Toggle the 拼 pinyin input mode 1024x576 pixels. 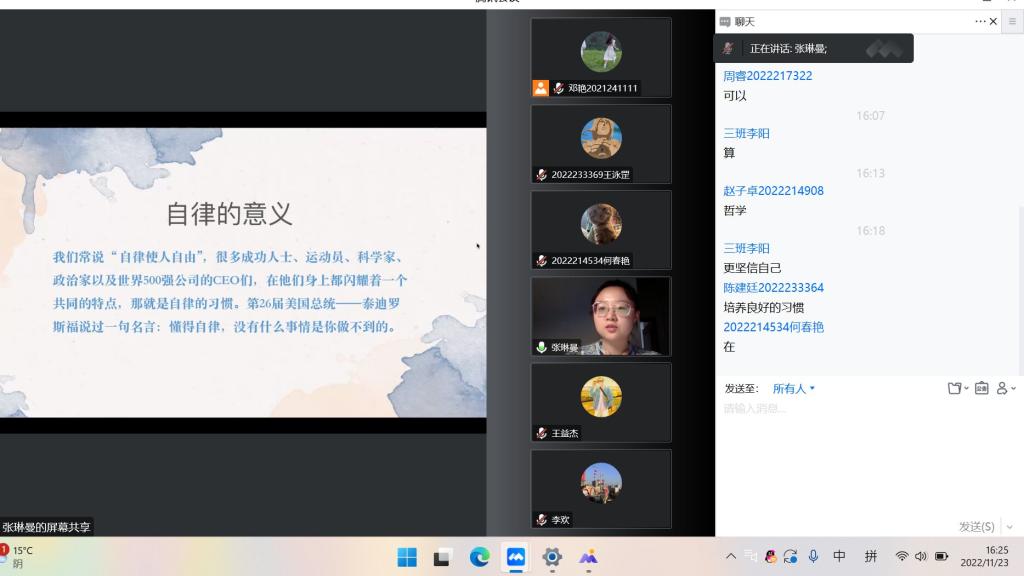(871, 557)
